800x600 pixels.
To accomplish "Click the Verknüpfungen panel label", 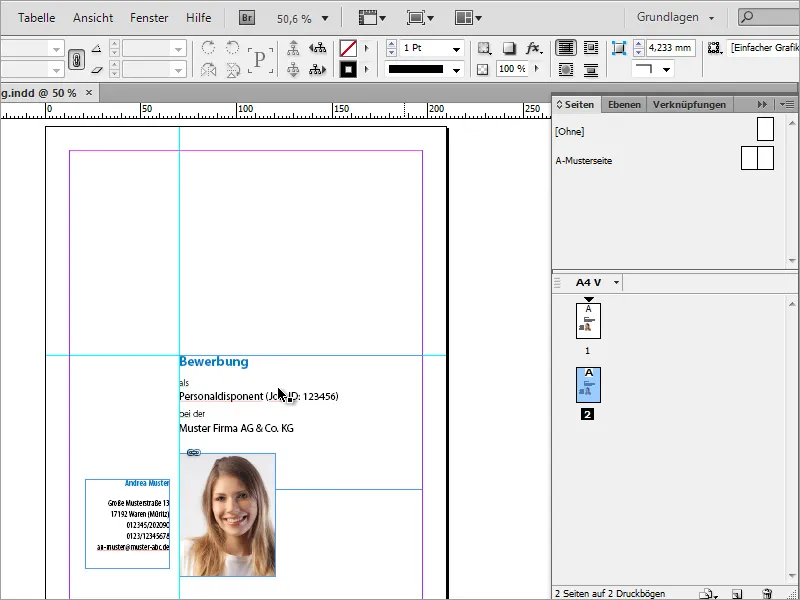I will pyautogui.click(x=688, y=103).
